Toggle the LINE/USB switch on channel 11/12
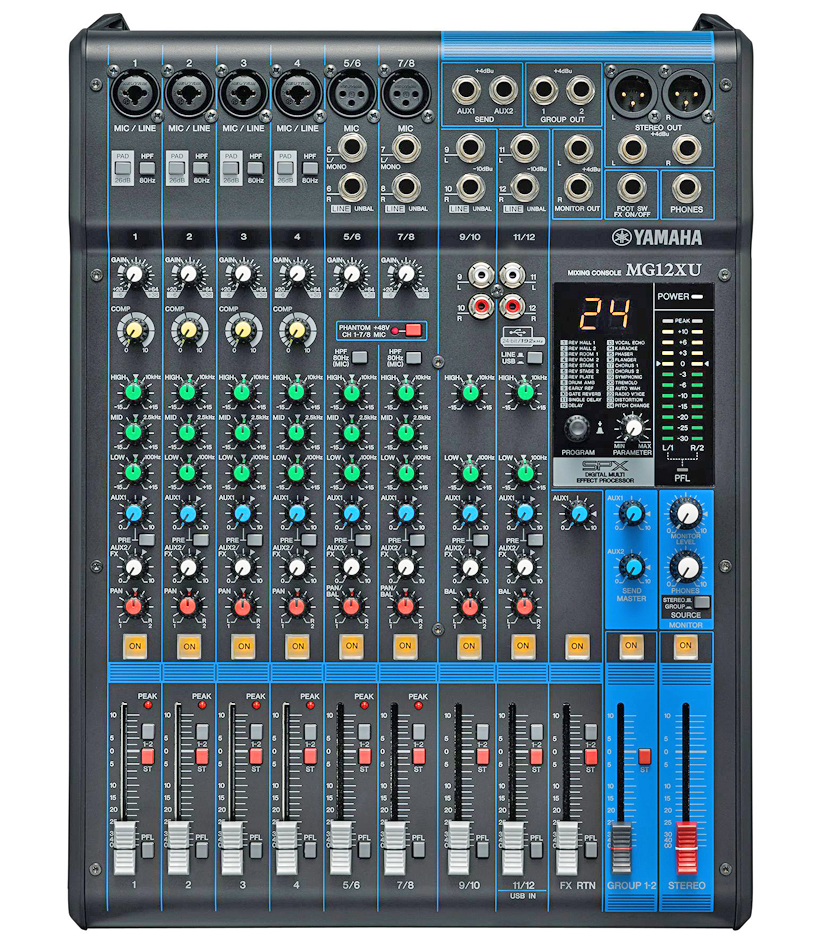The height and width of the screenshot is (948, 820). click(534, 357)
